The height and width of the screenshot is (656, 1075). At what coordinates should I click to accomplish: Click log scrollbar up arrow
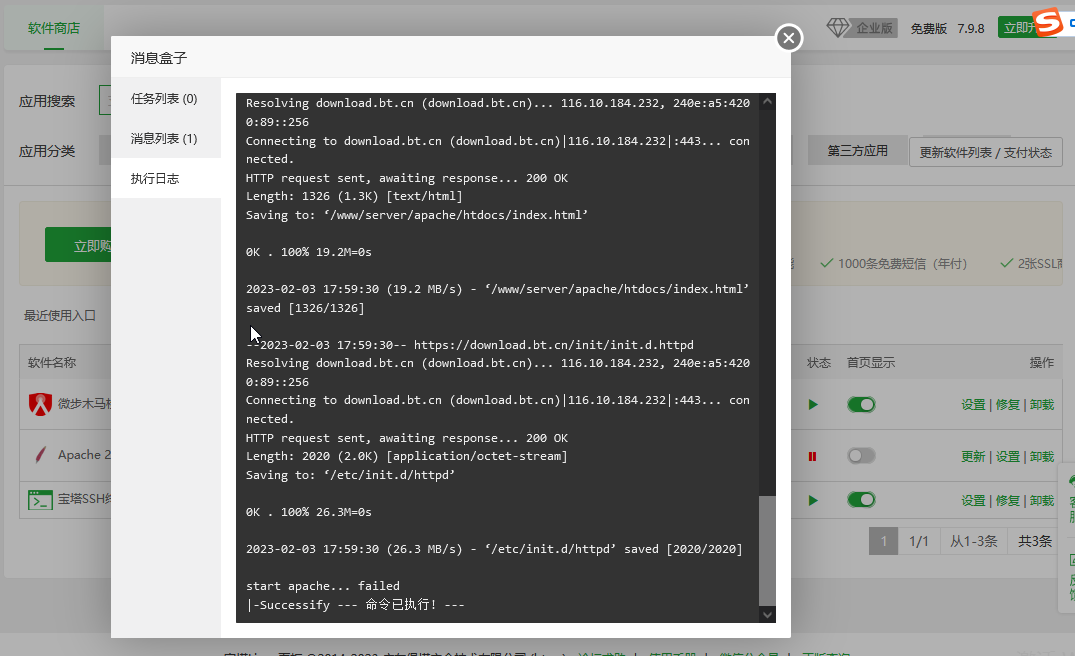point(767,101)
